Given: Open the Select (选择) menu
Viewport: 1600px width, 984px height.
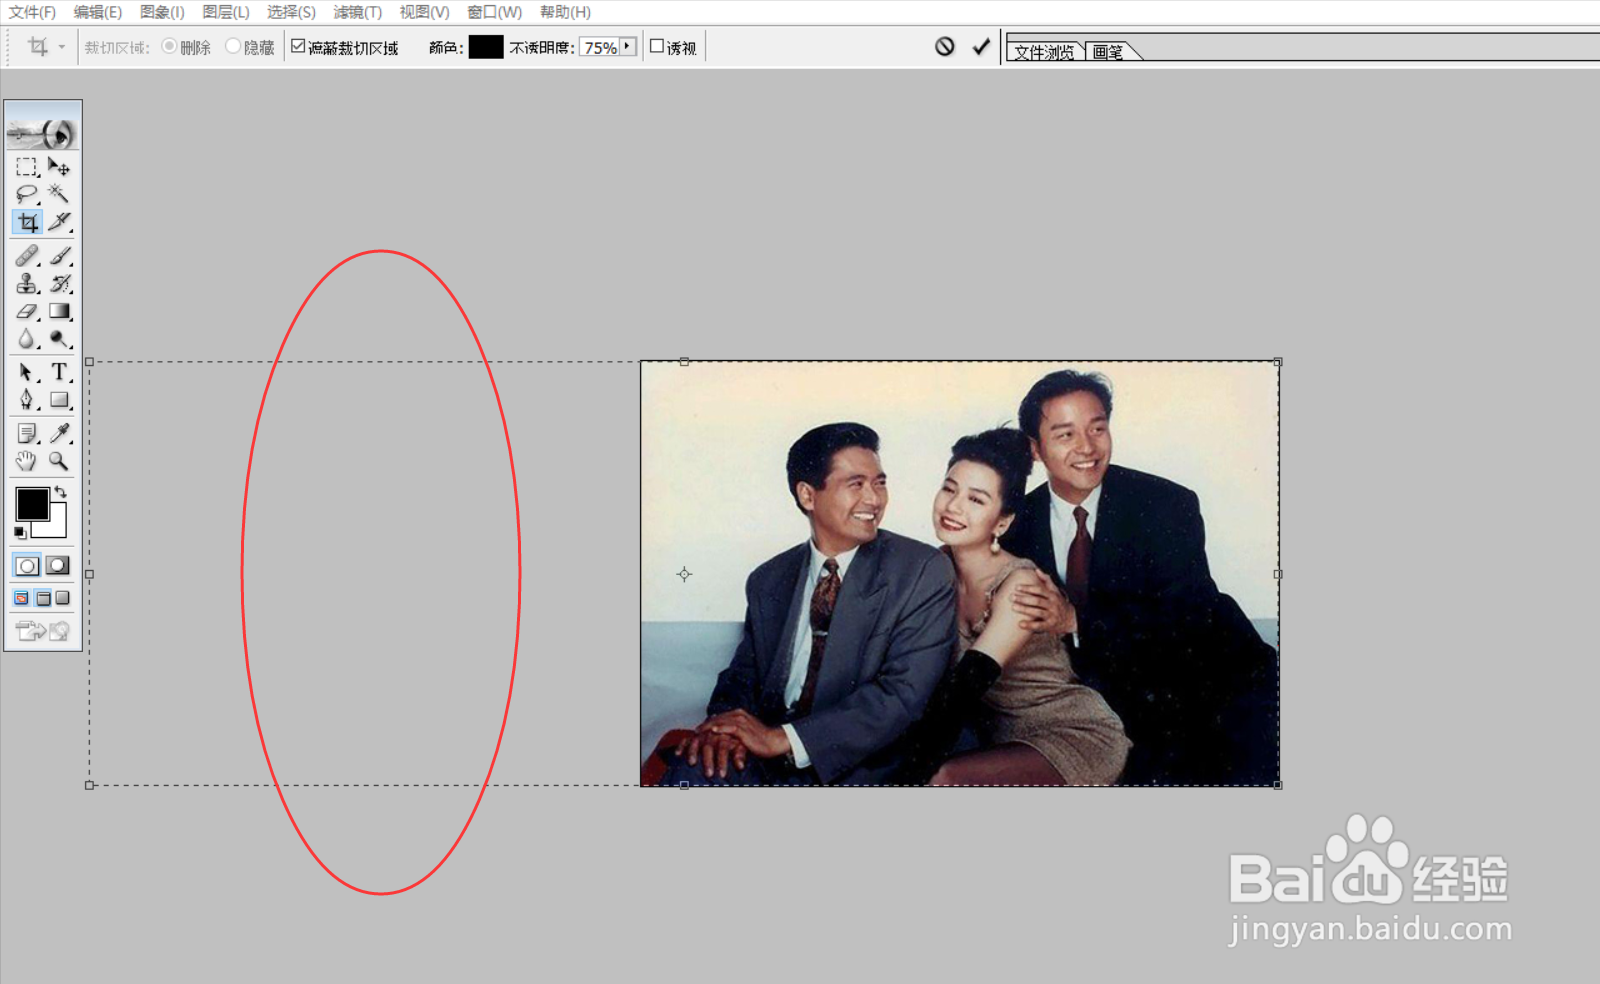Looking at the screenshot, I should point(291,12).
